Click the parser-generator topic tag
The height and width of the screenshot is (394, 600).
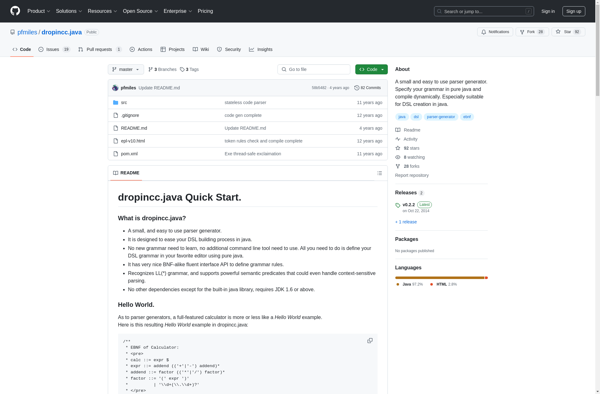441,117
